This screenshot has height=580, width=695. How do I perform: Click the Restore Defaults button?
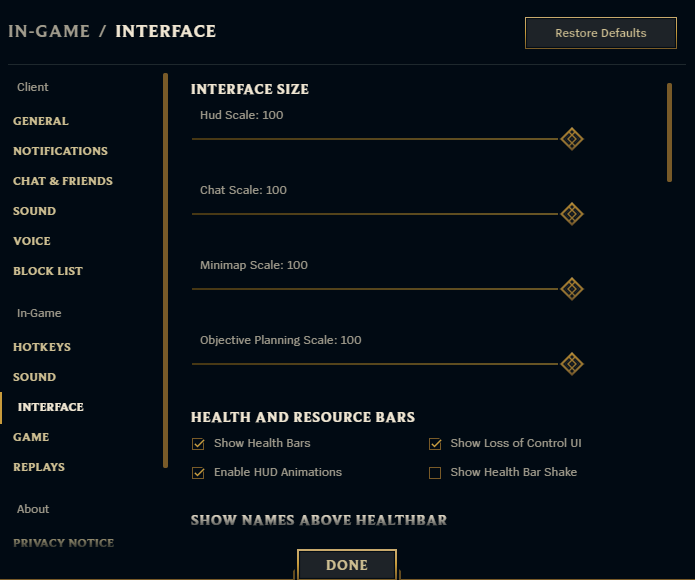pos(600,33)
